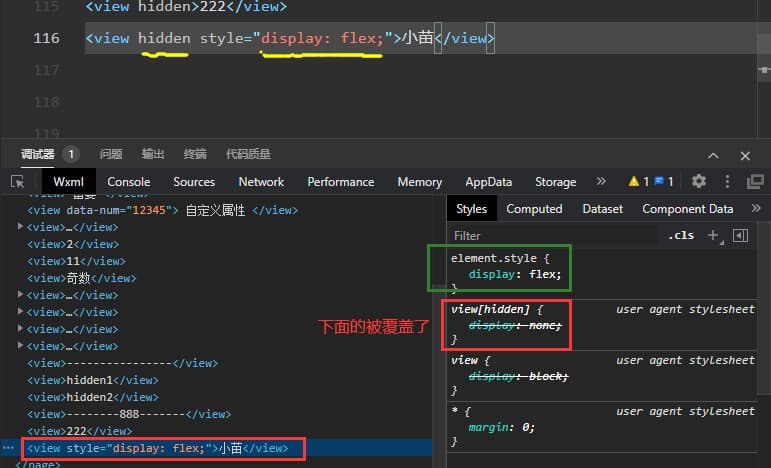Viewport: 771px width, 468px height.
Task: Switch to the Console tab
Action: 128,181
